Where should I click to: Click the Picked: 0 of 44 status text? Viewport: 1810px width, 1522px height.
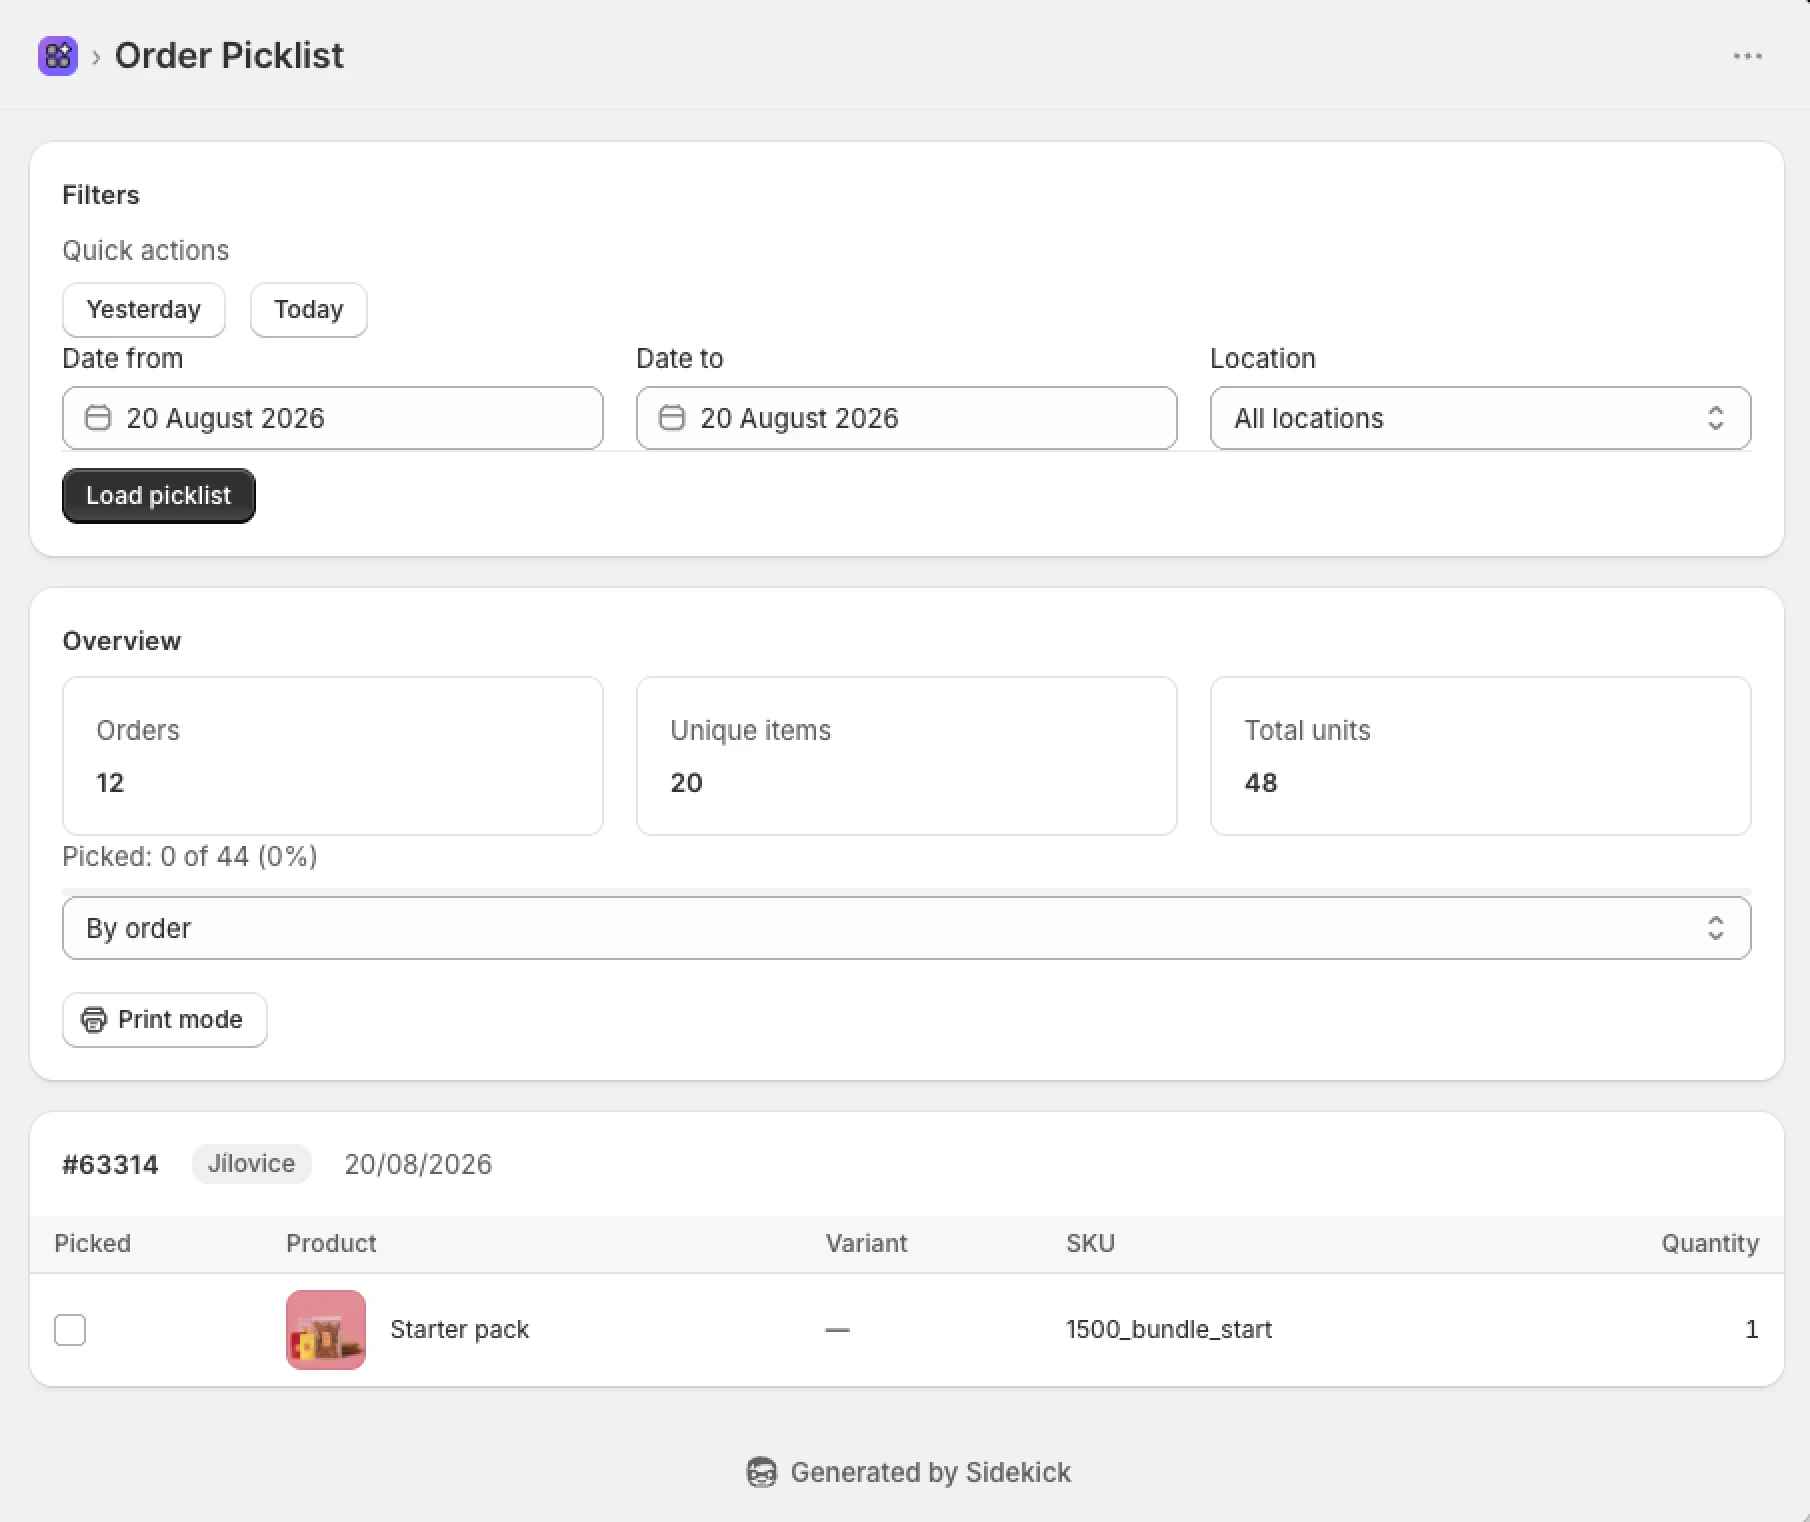190,857
